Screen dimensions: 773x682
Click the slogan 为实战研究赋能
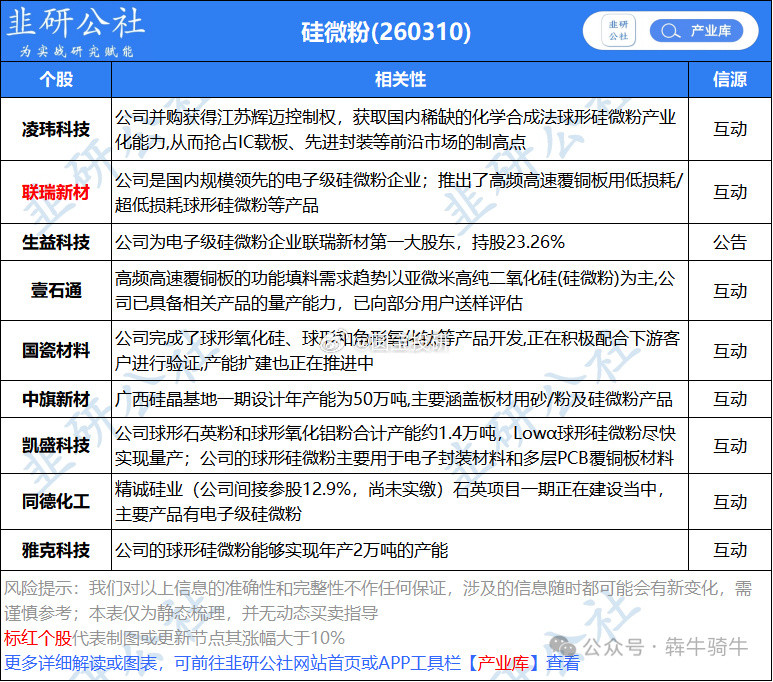pyautogui.click(x=76, y=51)
